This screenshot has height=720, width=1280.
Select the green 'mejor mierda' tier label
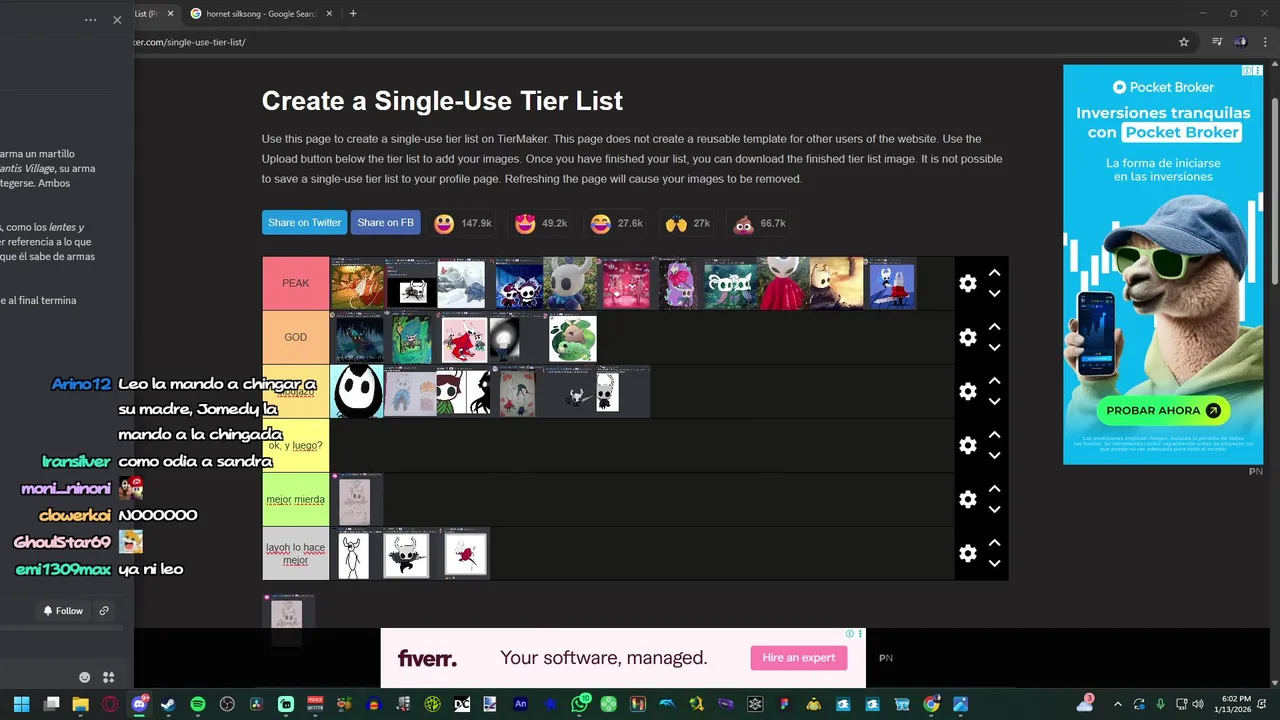[296, 499]
